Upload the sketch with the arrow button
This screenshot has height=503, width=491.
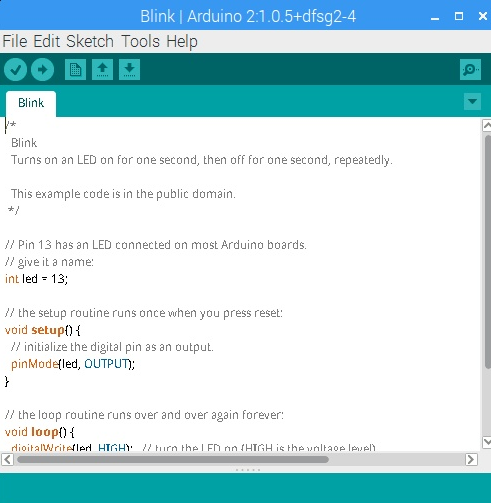pyautogui.click(x=42, y=70)
